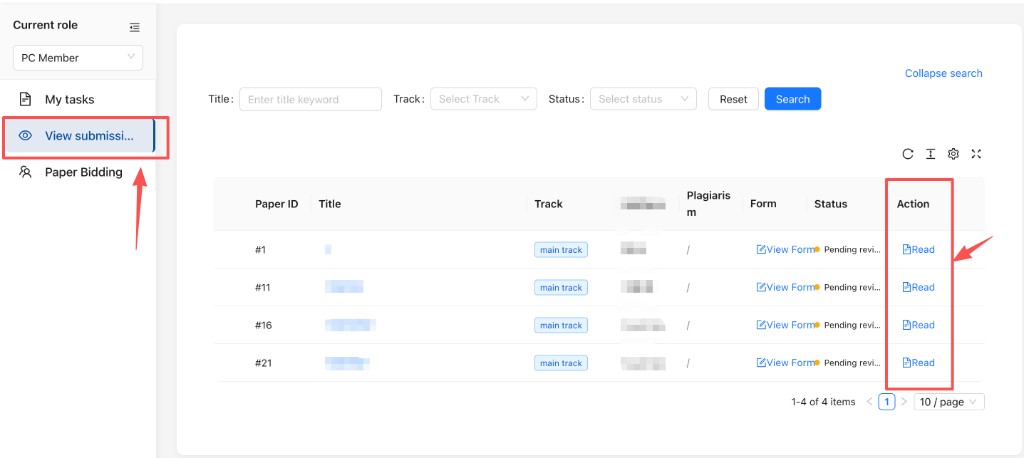
Task: Click the refresh table icon
Action: (x=908, y=154)
